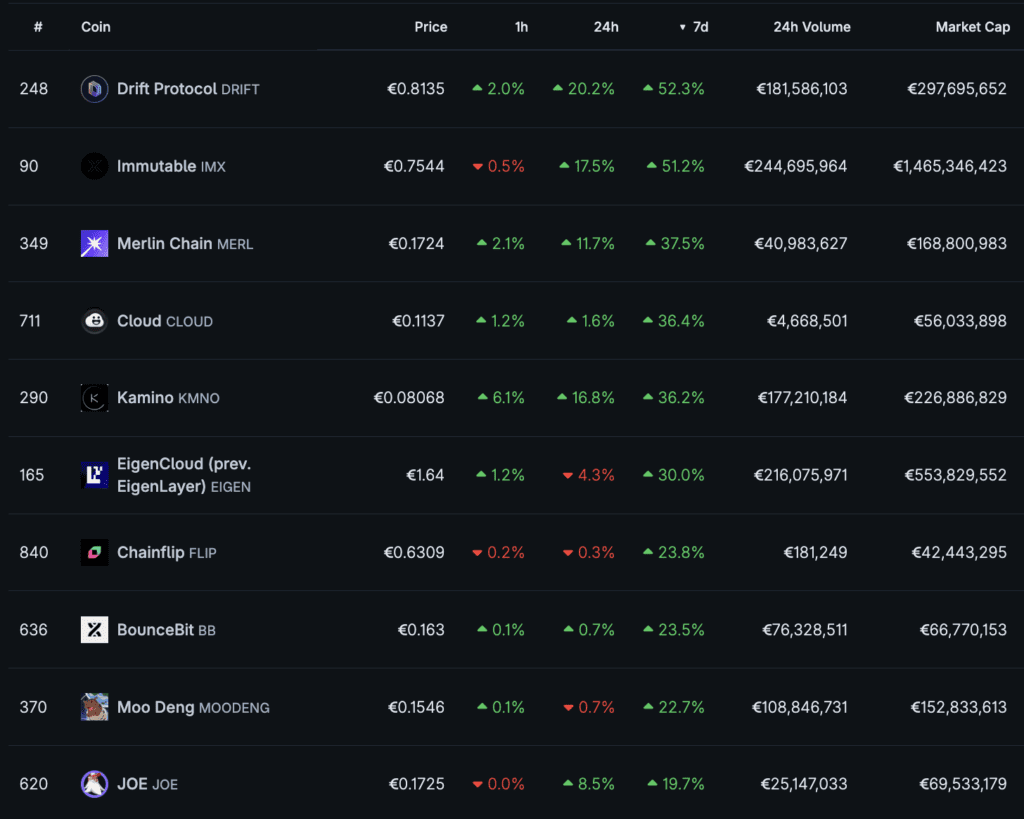This screenshot has height=819, width=1024.
Task: Click JOE 24h change 8.5%
Action: tap(588, 784)
